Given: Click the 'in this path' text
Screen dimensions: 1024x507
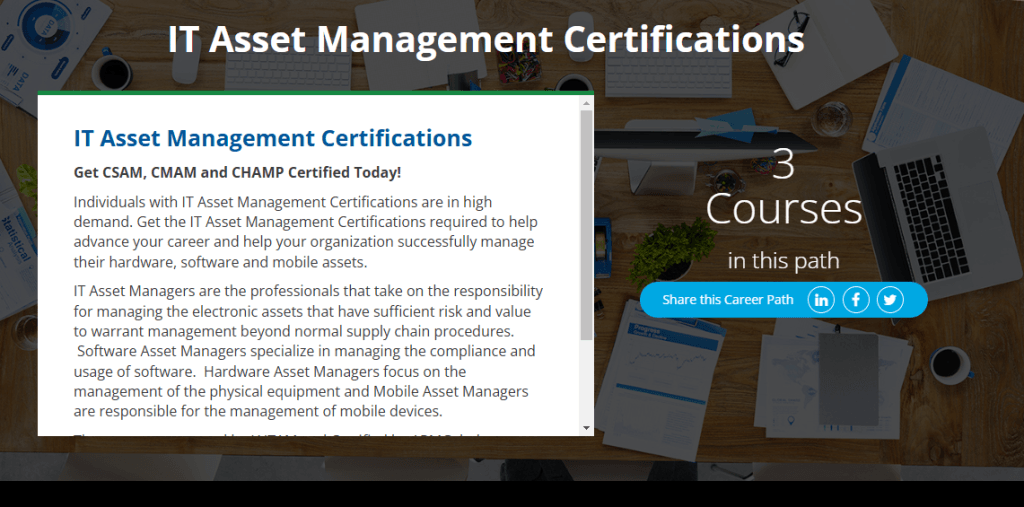Looking at the screenshot, I should pyautogui.click(x=783, y=262).
